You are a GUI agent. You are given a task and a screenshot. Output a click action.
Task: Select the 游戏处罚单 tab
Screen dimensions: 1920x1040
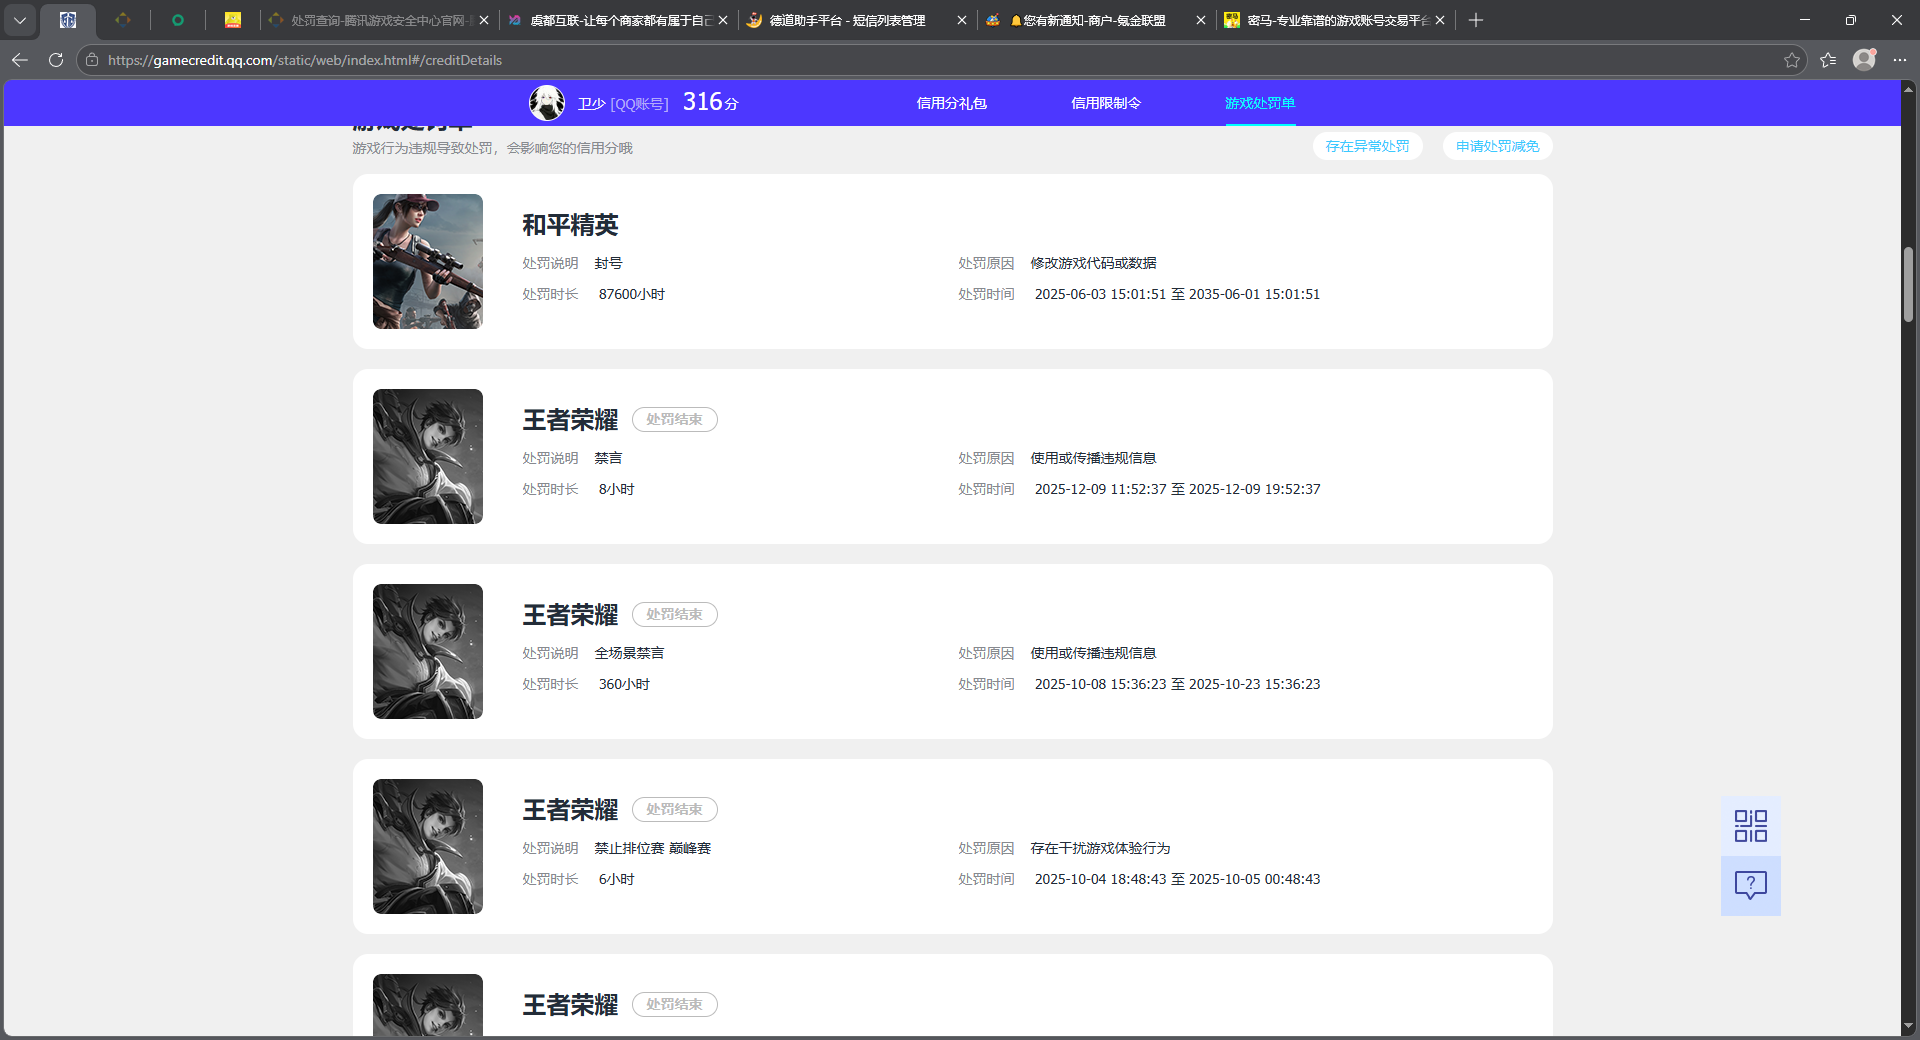(x=1259, y=103)
